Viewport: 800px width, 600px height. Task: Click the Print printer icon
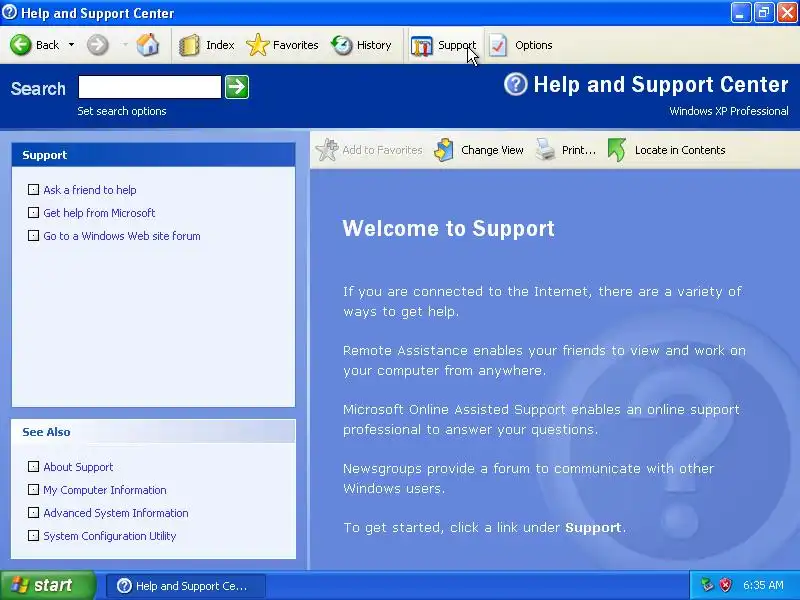click(x=545, y=150)
